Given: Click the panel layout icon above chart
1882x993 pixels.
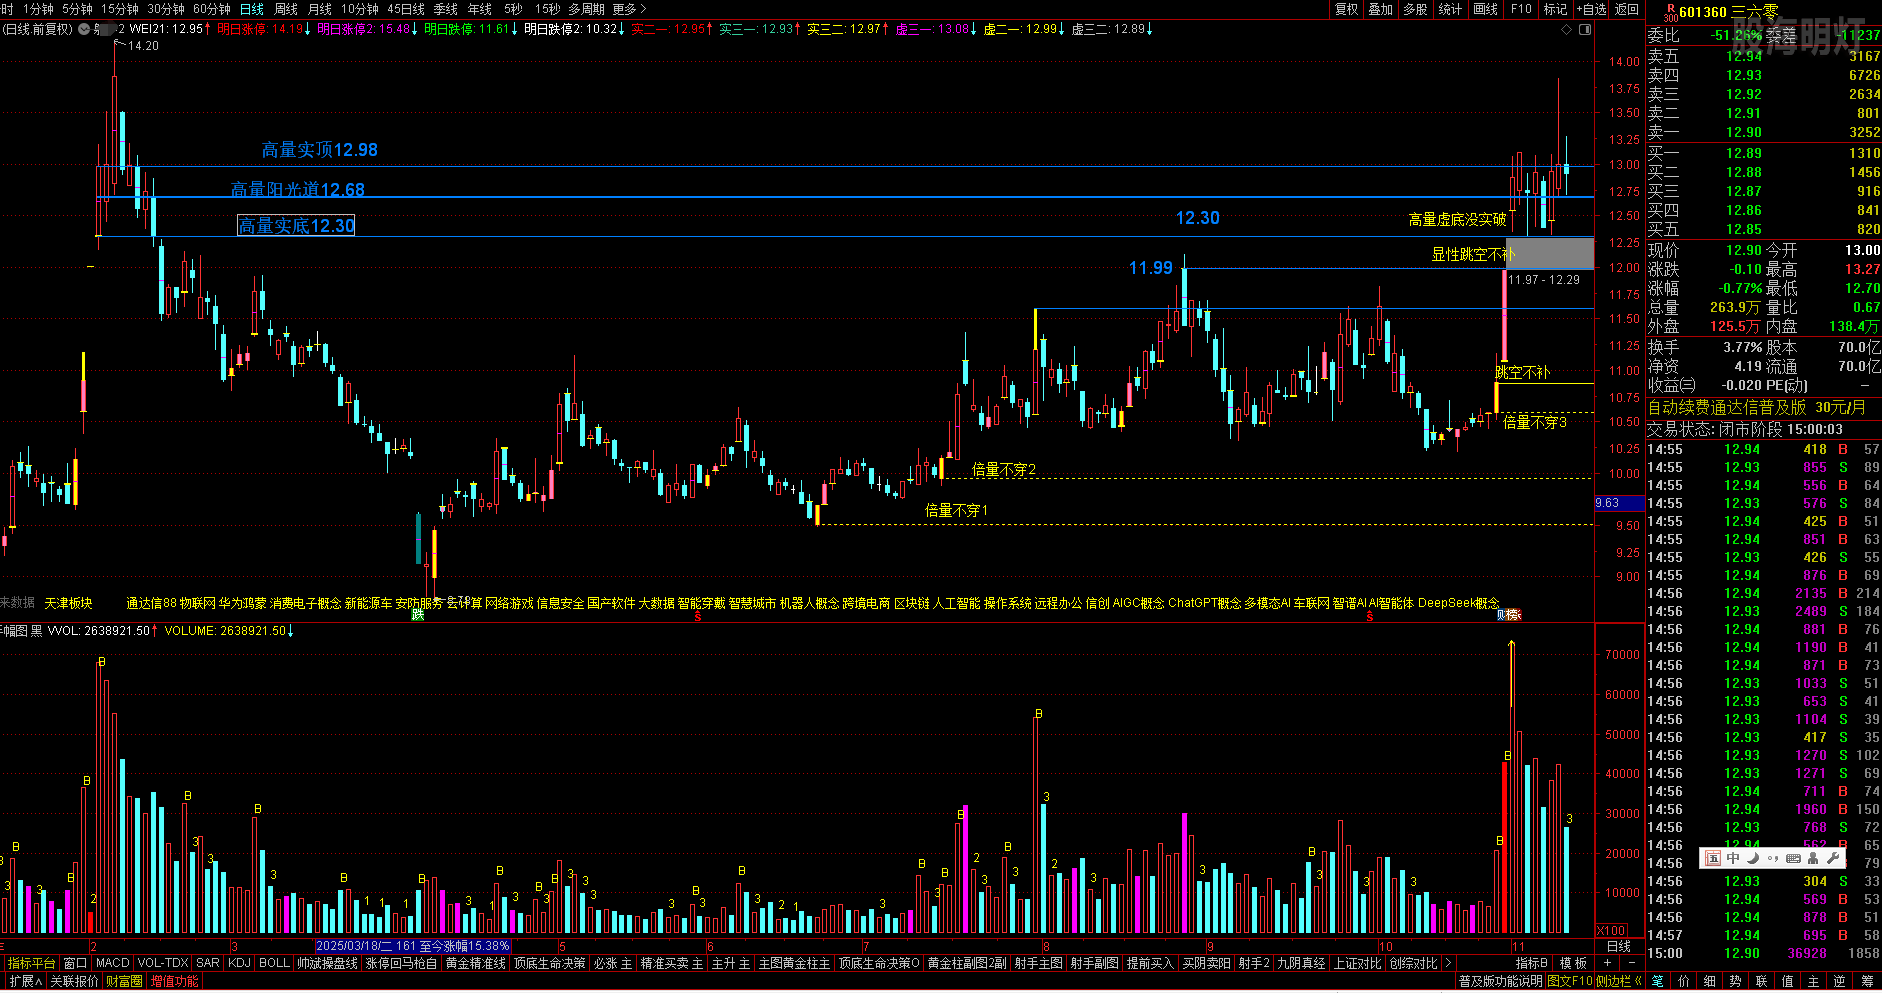Looking at the screenshot, I should click(1585, 30).
